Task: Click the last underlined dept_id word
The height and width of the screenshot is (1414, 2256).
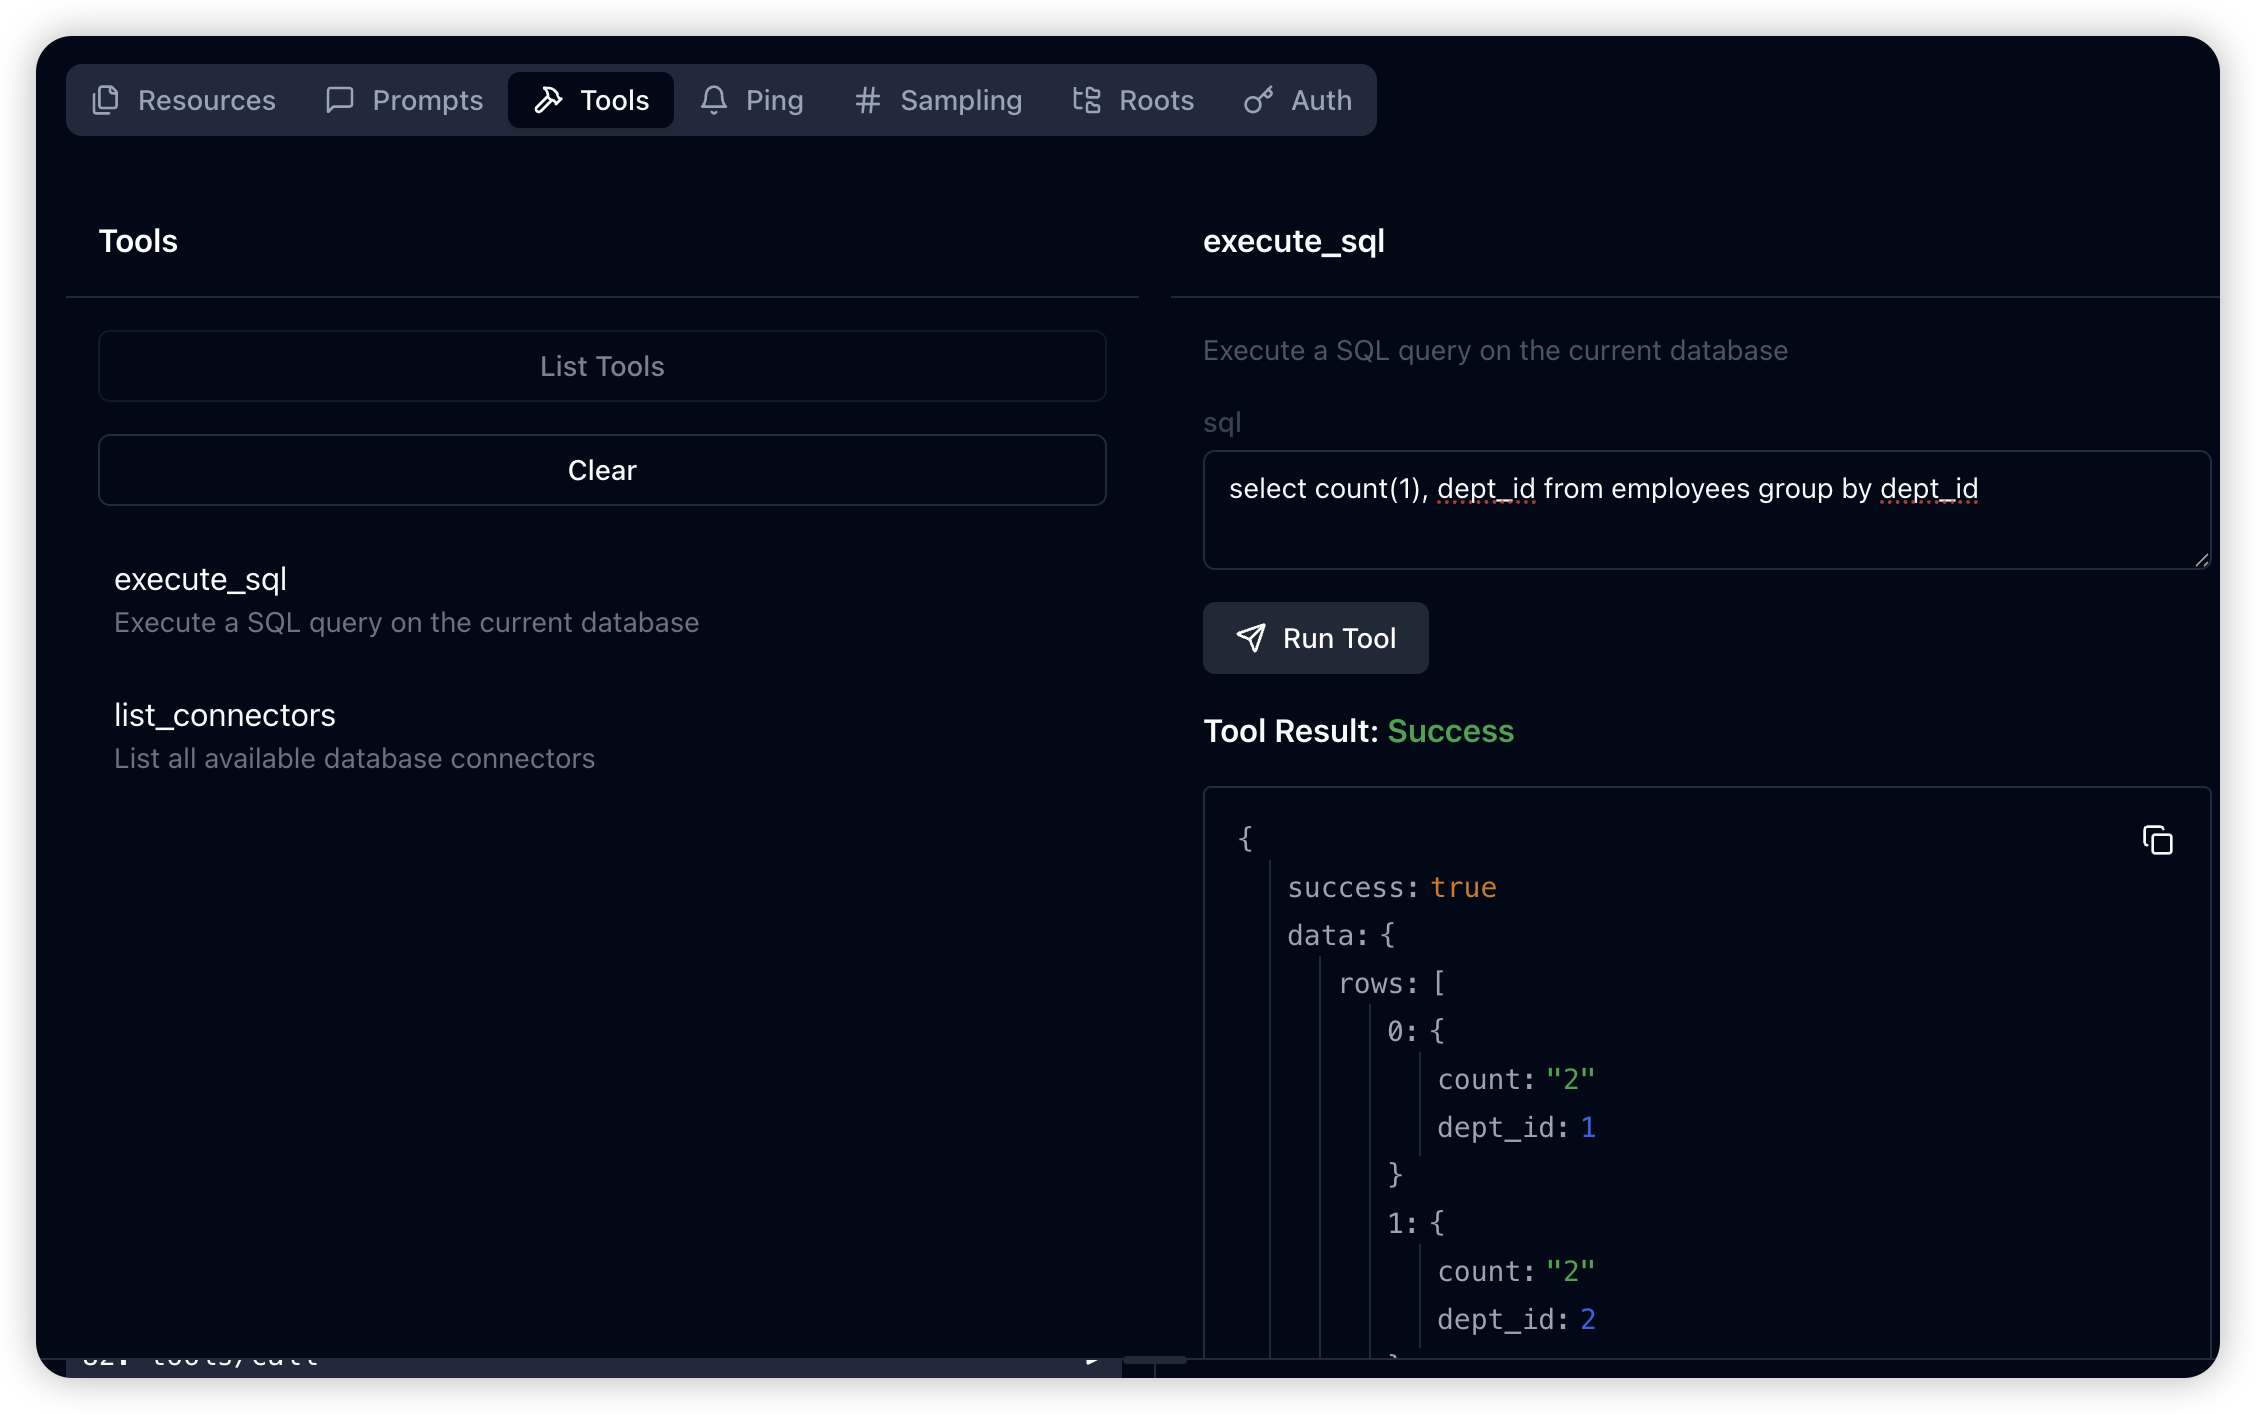Action: [x=1928, y=489]
